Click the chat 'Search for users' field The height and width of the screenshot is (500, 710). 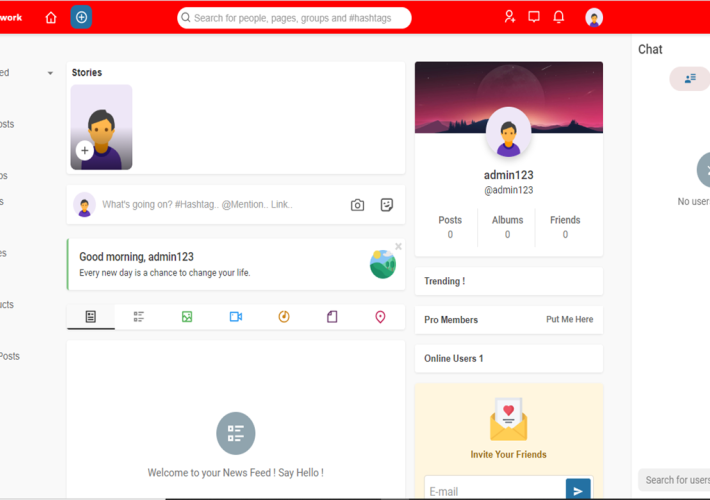675,480
